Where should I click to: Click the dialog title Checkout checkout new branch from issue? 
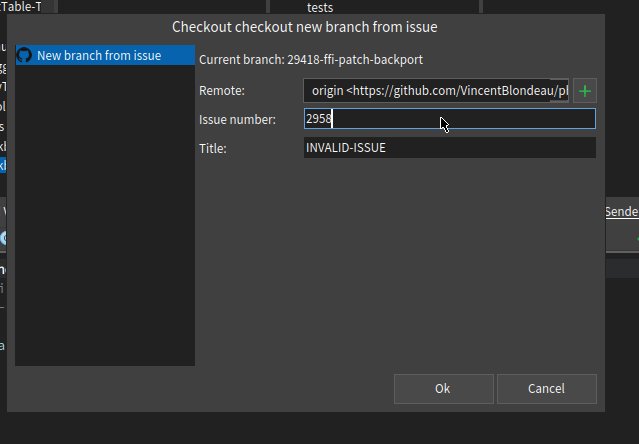pos(305,27)
